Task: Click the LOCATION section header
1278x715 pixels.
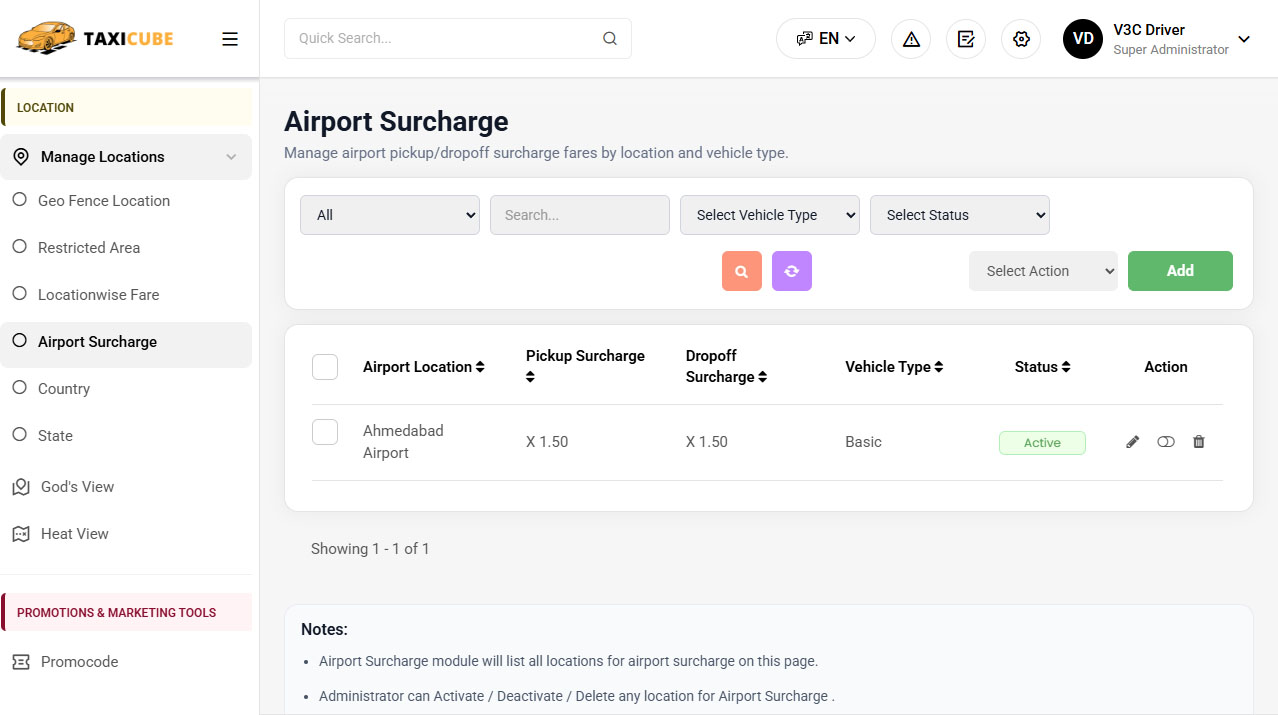Action: pos(126,107)
